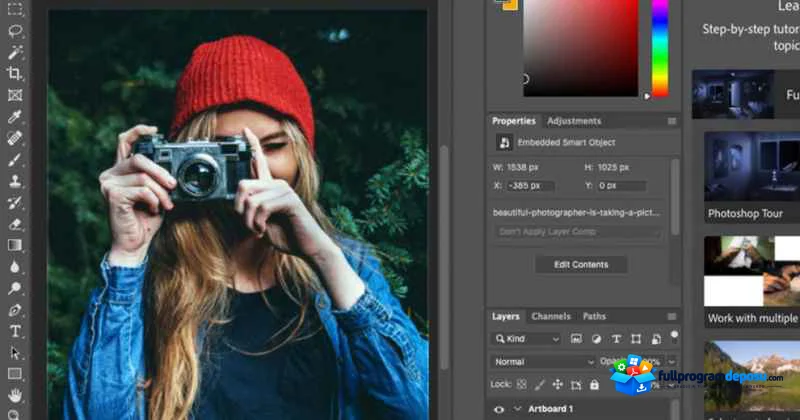Click the X position input field
Screen dimensions: 800x420
pos(530,186)
